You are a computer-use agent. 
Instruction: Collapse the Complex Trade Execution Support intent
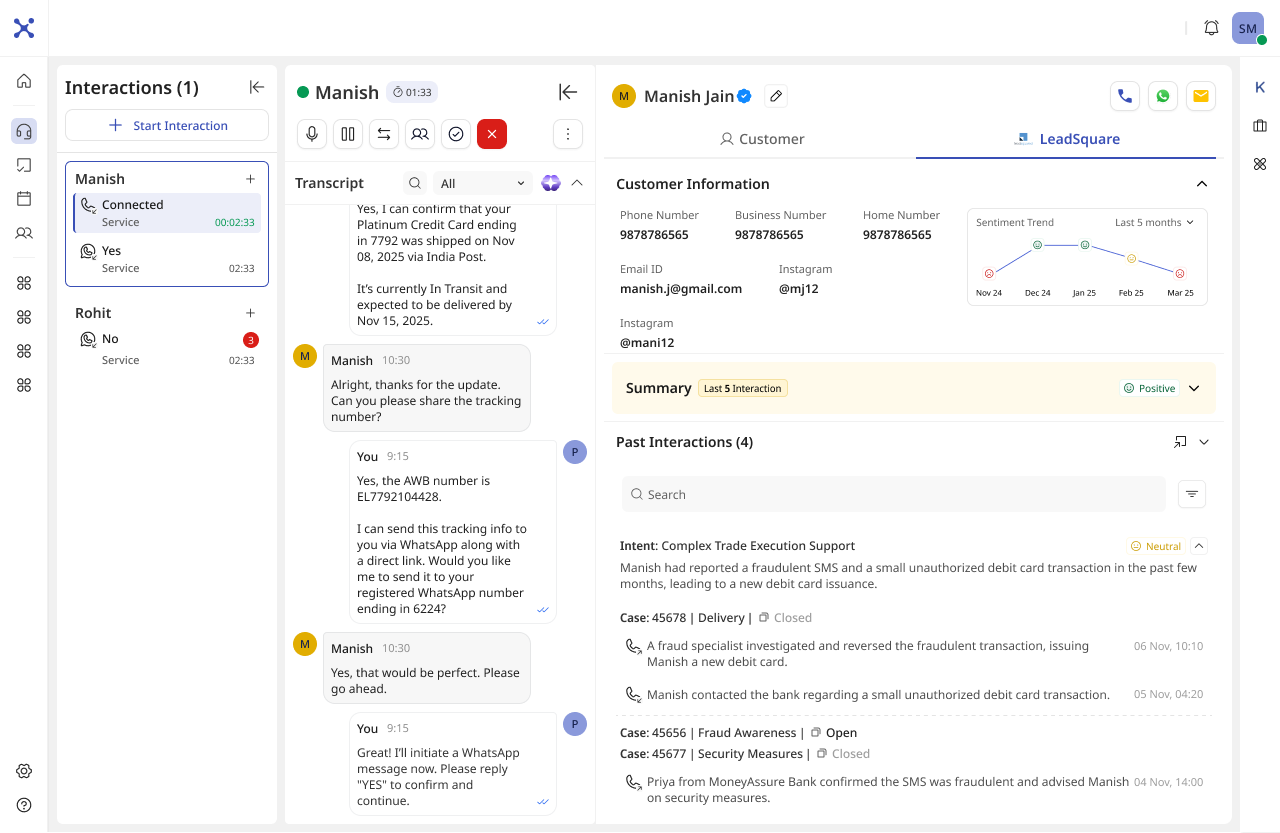click(x=1199, y=546)
